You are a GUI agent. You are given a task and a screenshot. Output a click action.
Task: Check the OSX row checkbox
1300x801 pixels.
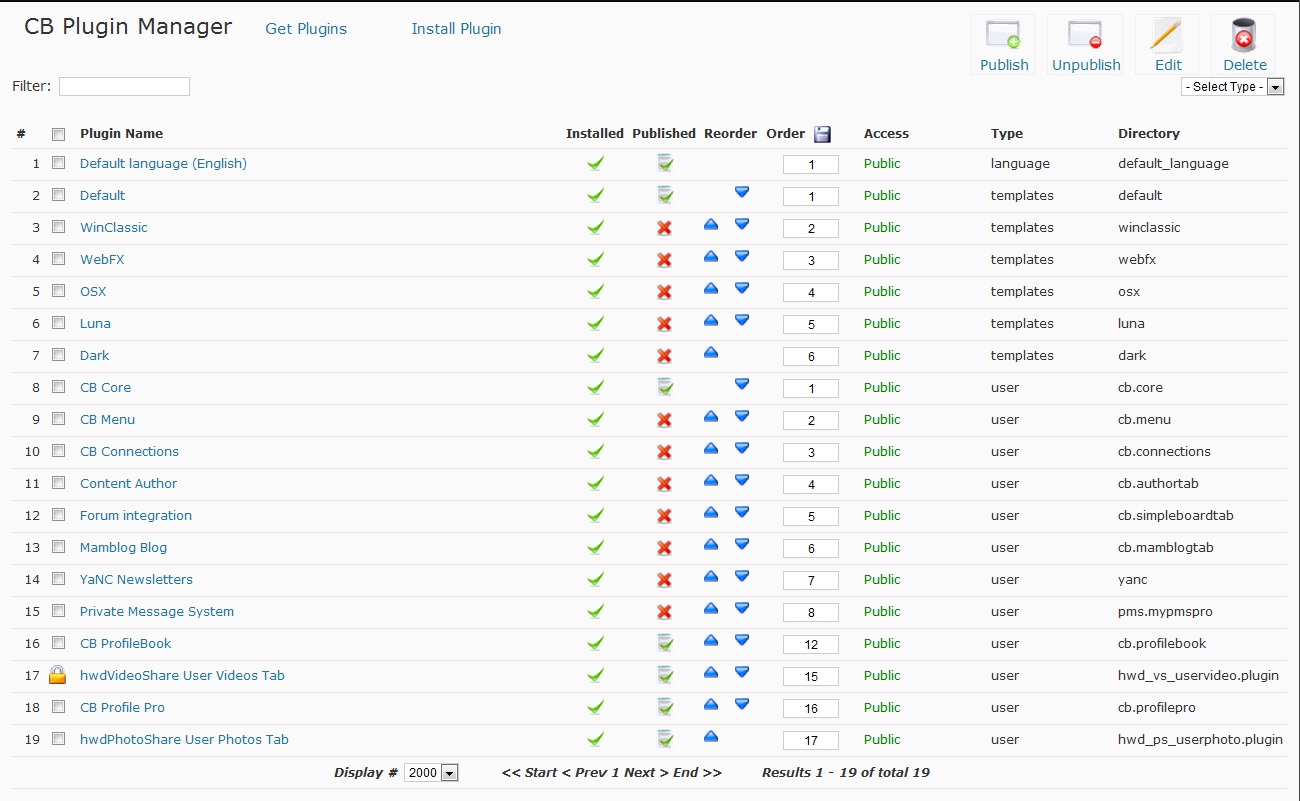coord(58,291)
